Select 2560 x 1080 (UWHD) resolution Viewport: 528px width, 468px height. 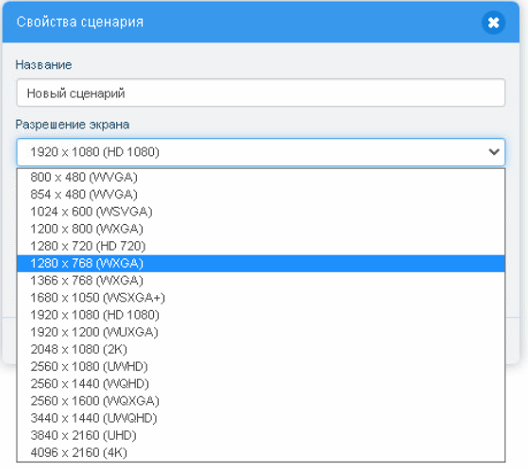(x=261, y=366)
